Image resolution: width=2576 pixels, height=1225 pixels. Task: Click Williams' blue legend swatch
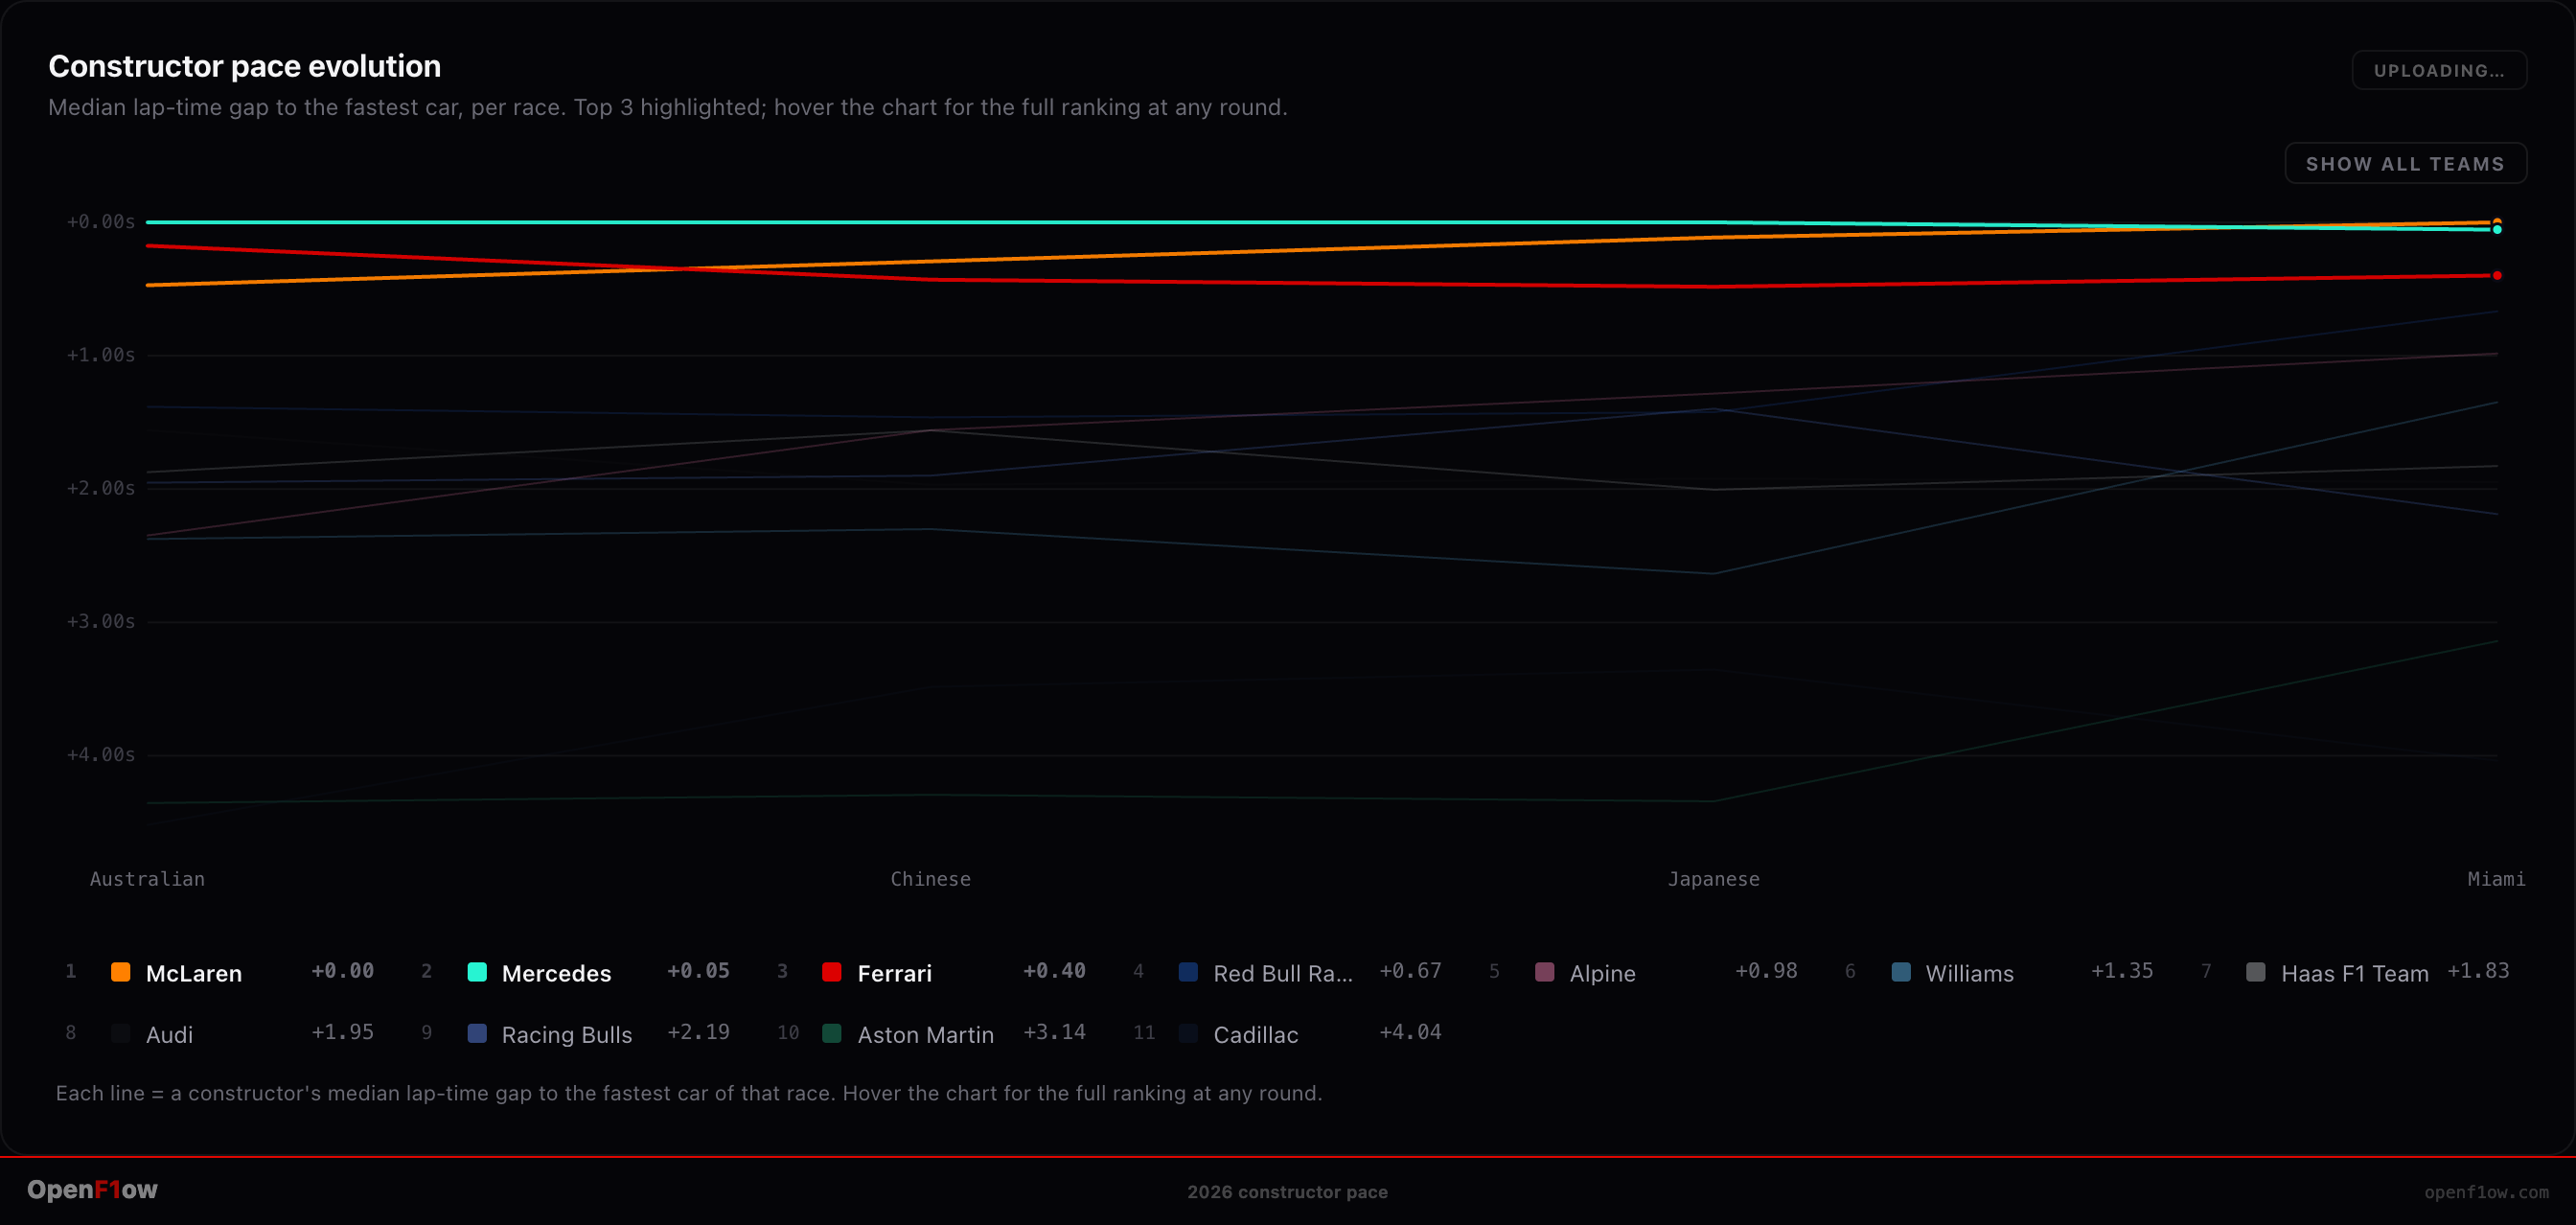click(x=1901, y=972)
